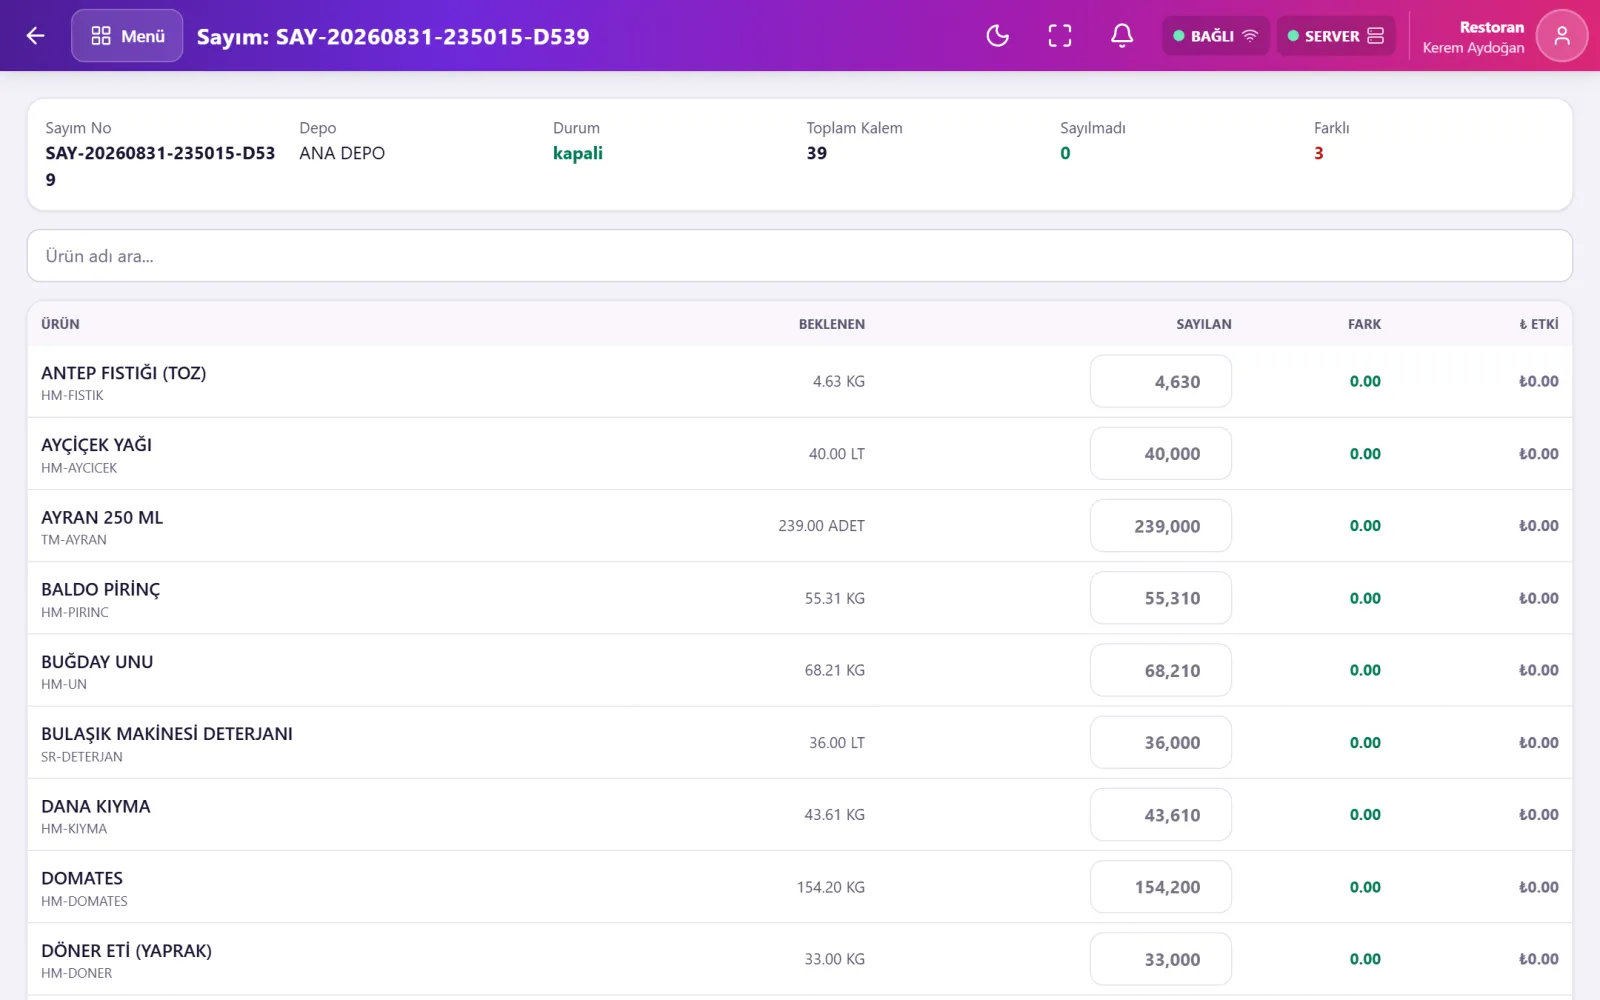Go back using the left arrow icon
The width and height of the screenshot is (1600, 1000).
36,36
